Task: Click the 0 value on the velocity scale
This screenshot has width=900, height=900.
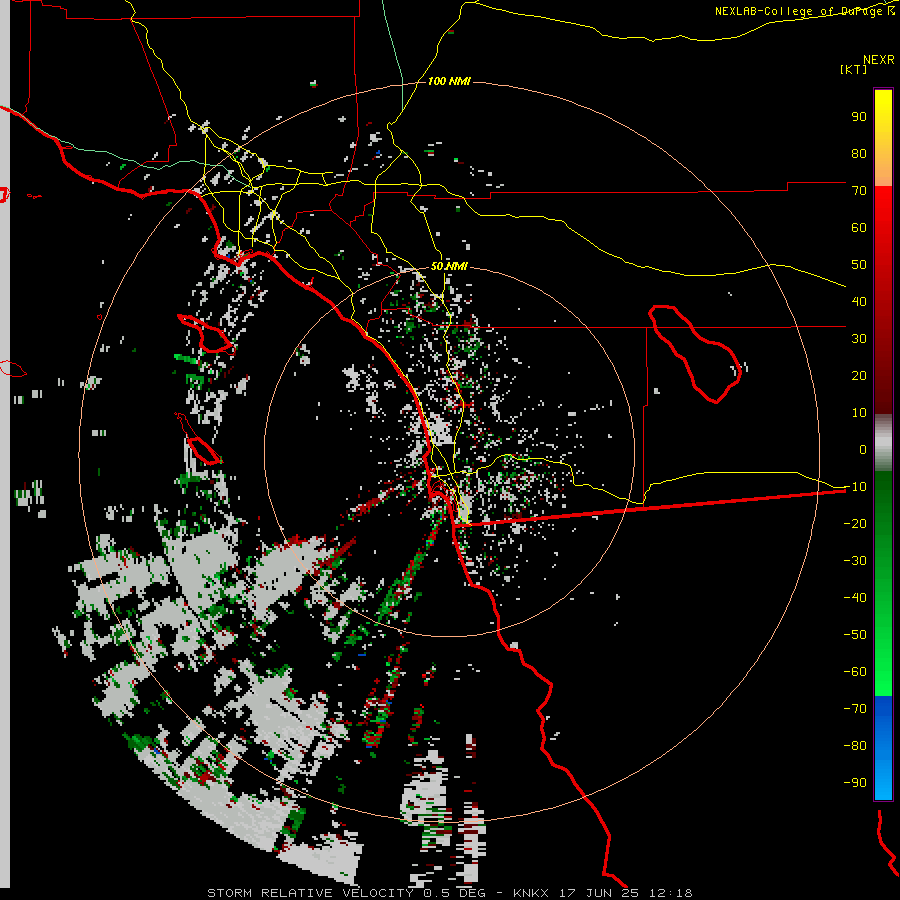Action: click(x=863, y=449)
